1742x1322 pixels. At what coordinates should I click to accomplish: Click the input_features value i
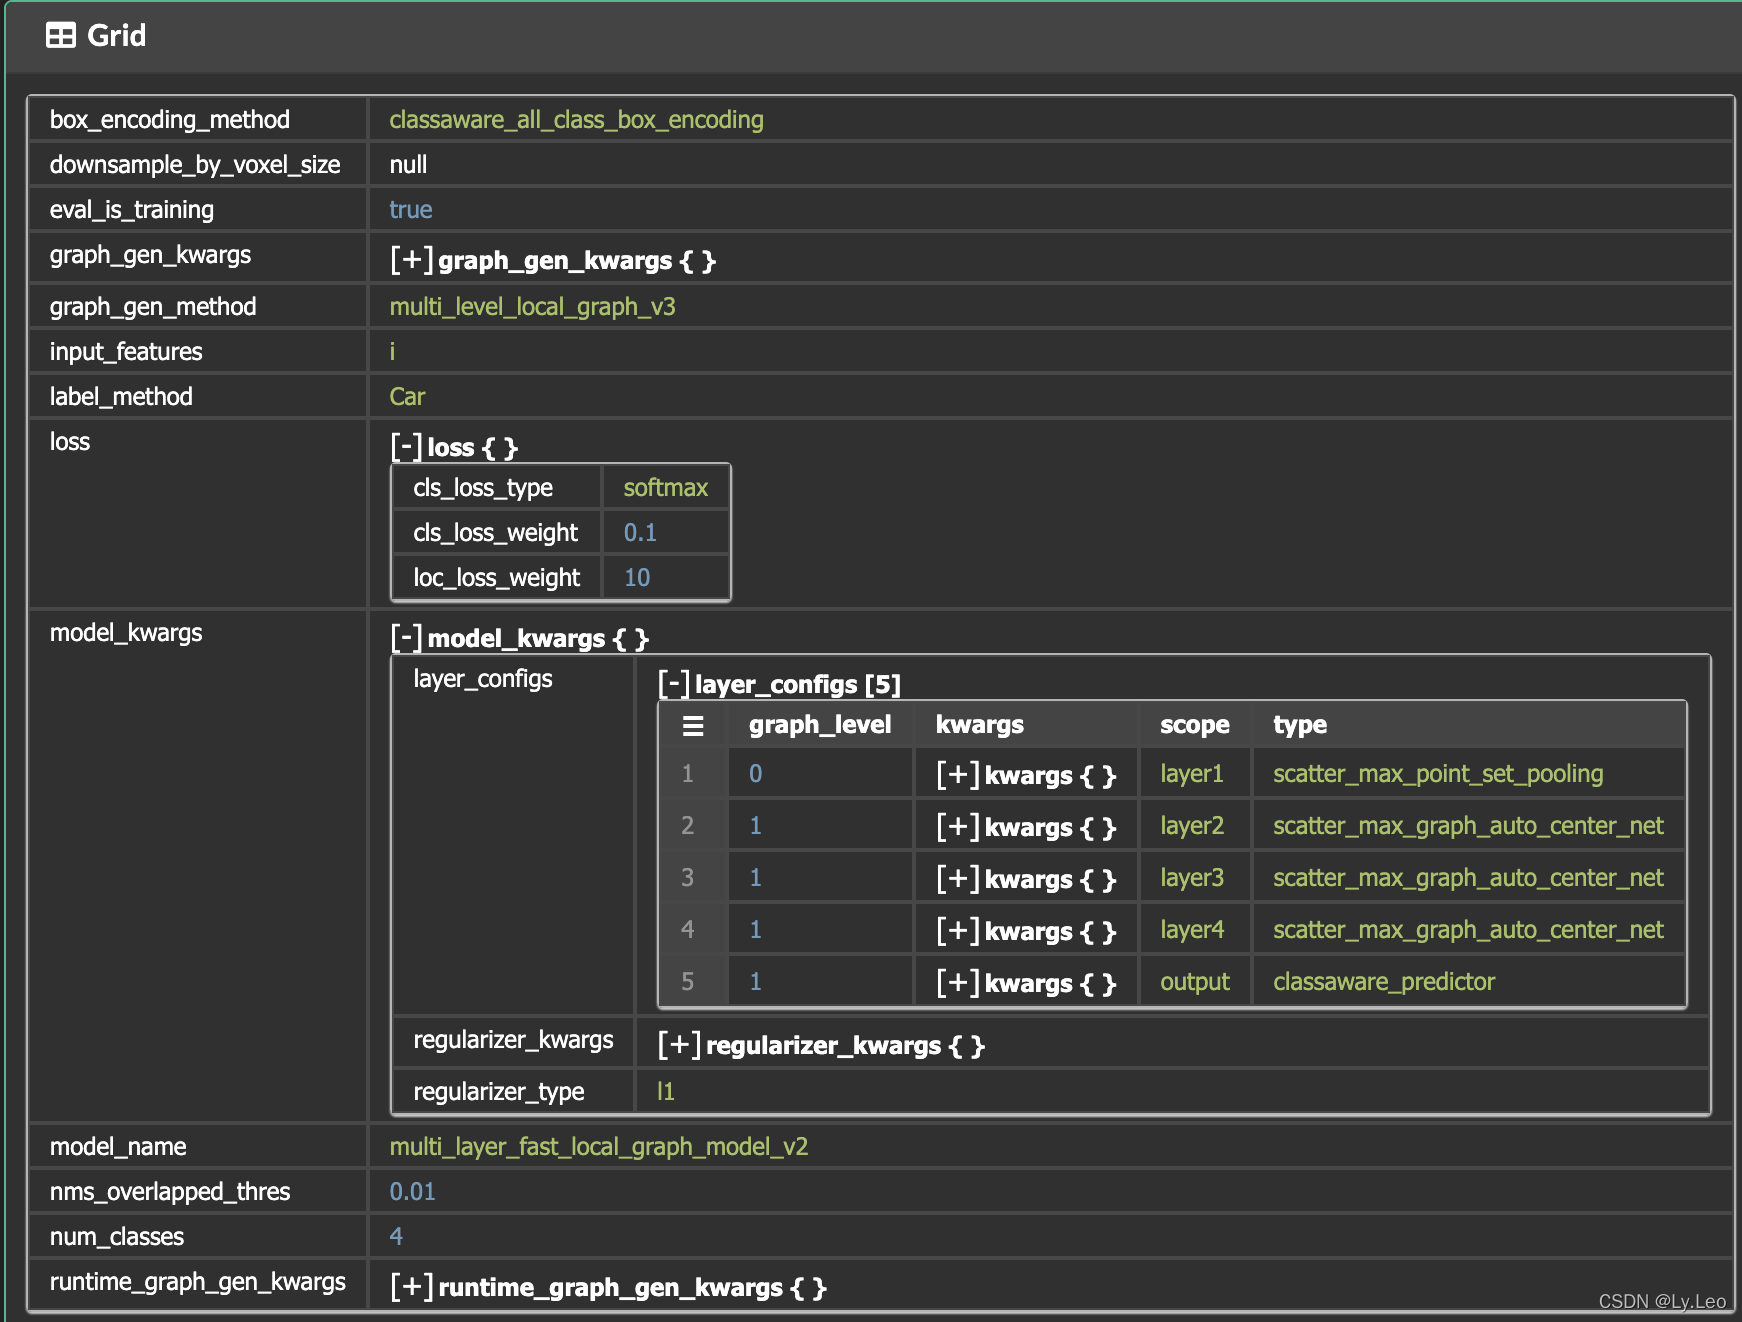[x=392, y=352]
